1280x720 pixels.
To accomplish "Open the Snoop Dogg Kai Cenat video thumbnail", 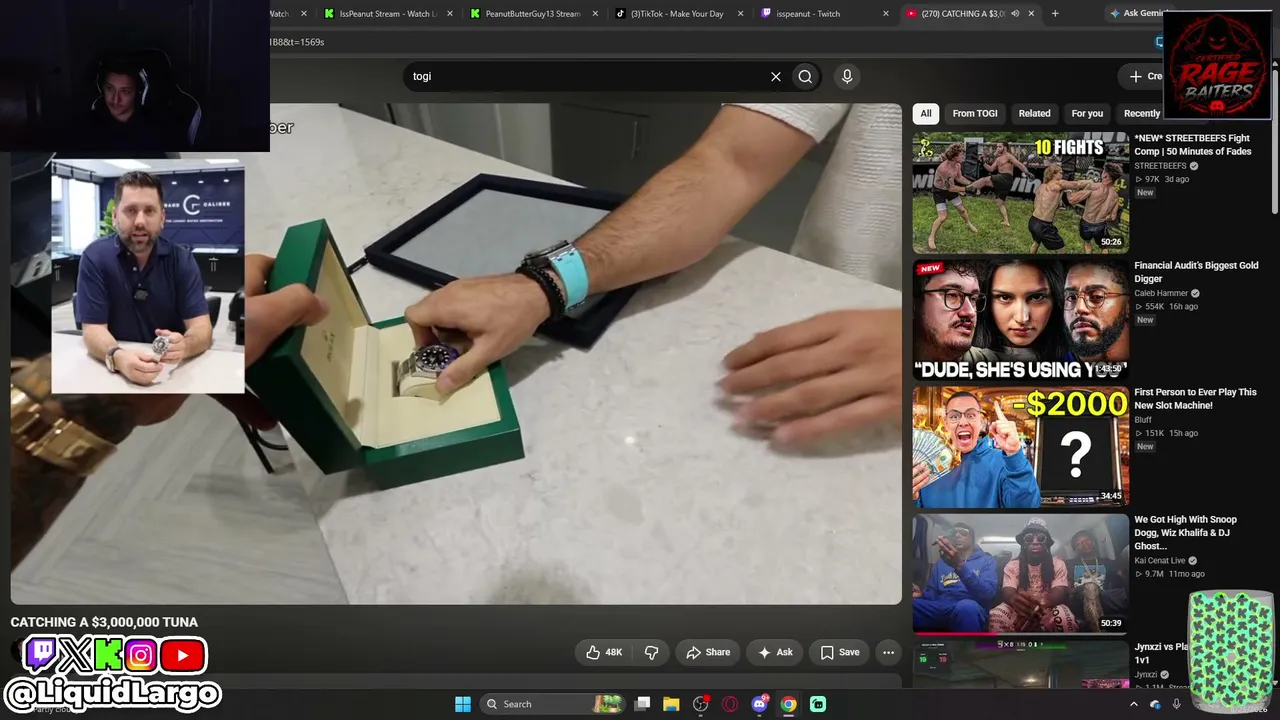I will [1020, 573].
